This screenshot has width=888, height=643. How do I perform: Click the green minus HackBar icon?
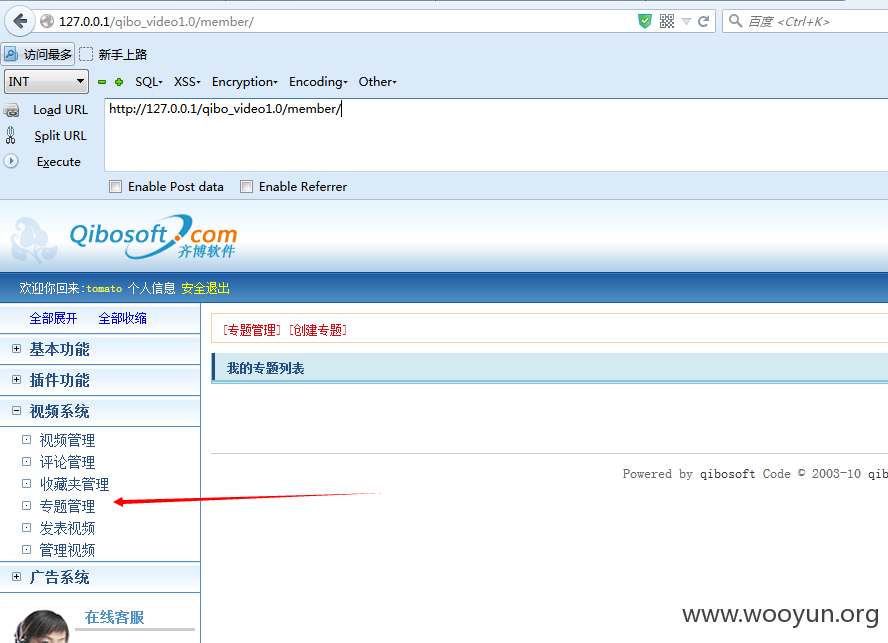coord(102,82)
